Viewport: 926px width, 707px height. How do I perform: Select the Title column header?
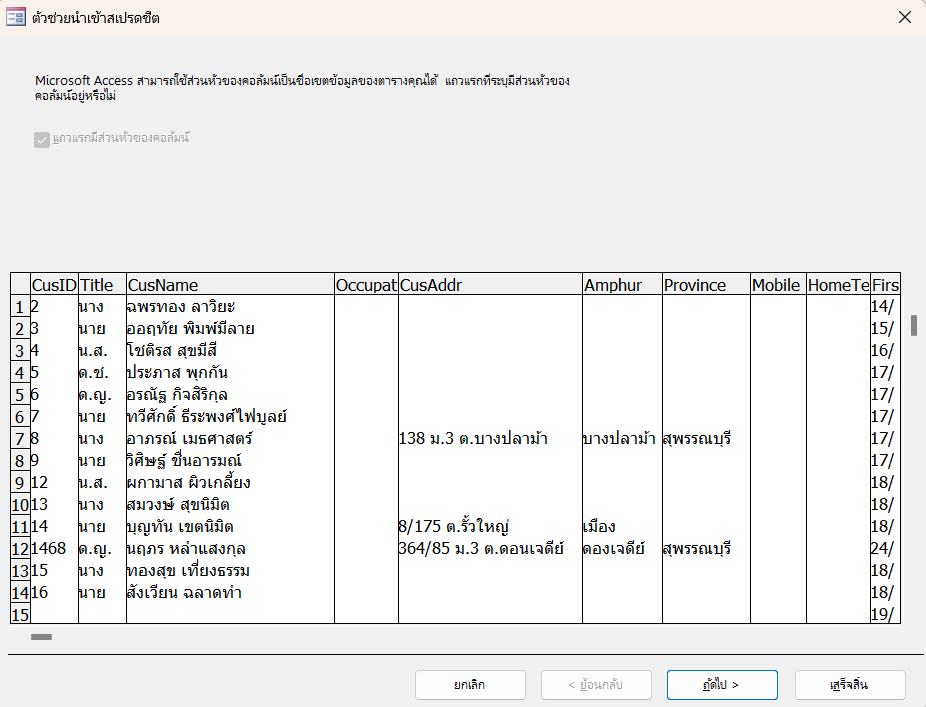(102, 285)
